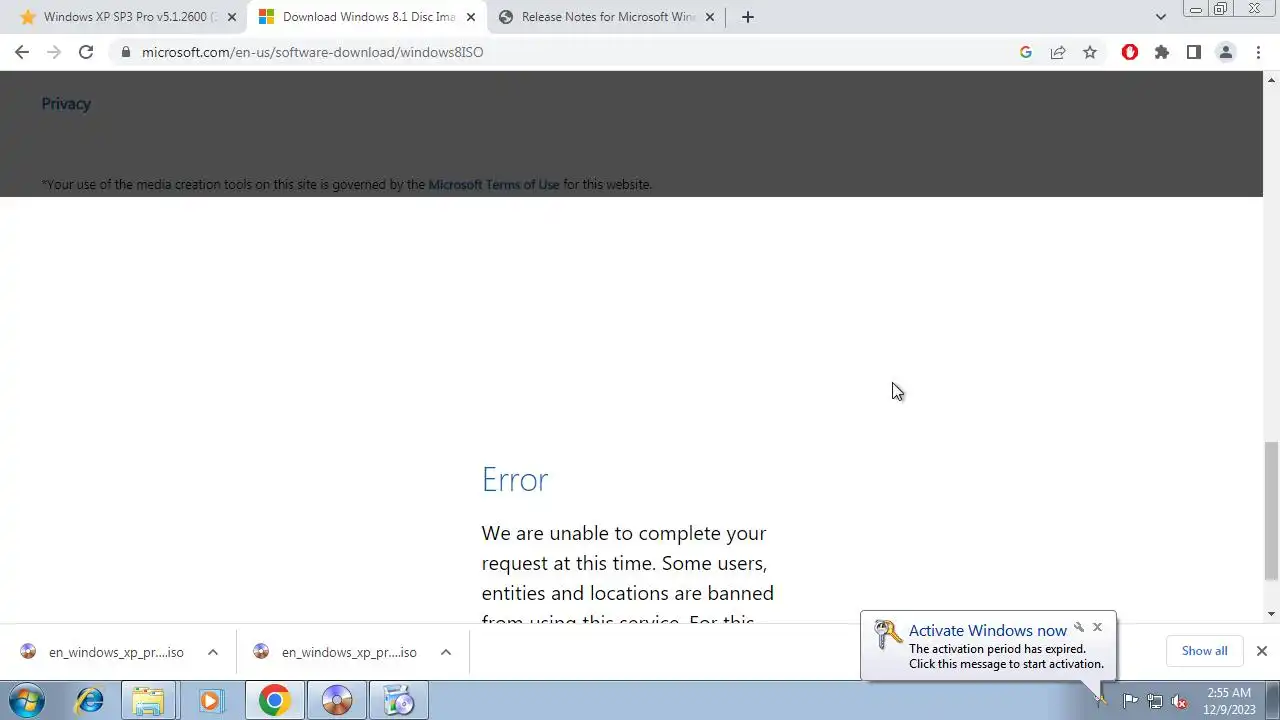Click the Error heading

(515, 479)
